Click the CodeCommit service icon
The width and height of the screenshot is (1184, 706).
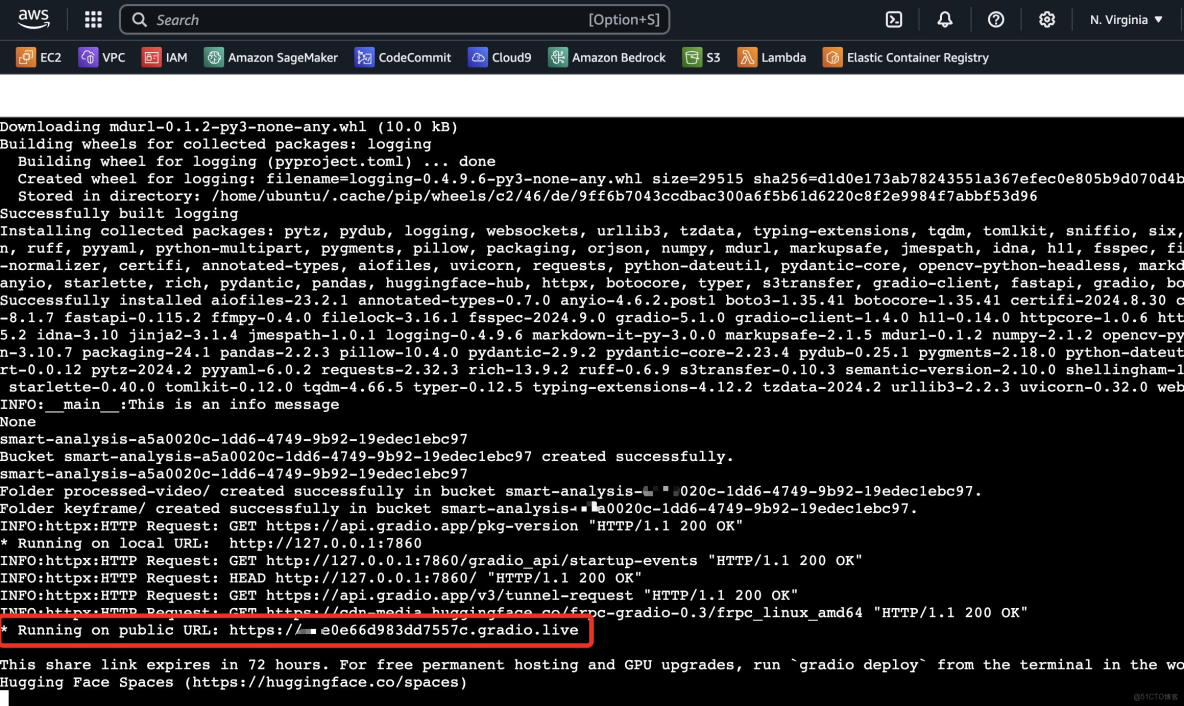pos(364,57)
